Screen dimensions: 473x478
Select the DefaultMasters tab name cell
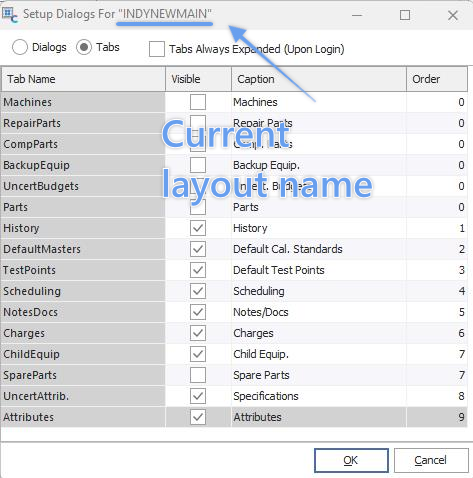point(83,249)
